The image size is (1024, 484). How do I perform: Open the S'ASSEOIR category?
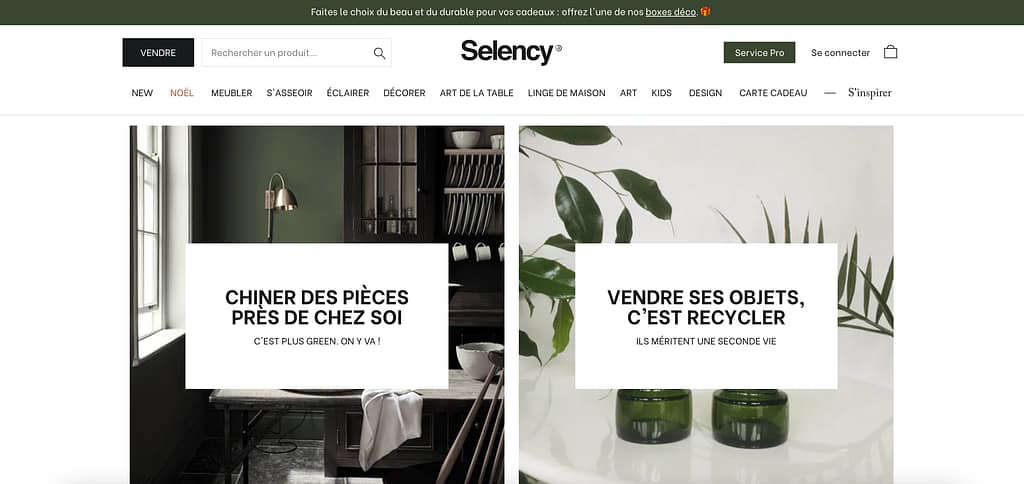coord(289,93)
